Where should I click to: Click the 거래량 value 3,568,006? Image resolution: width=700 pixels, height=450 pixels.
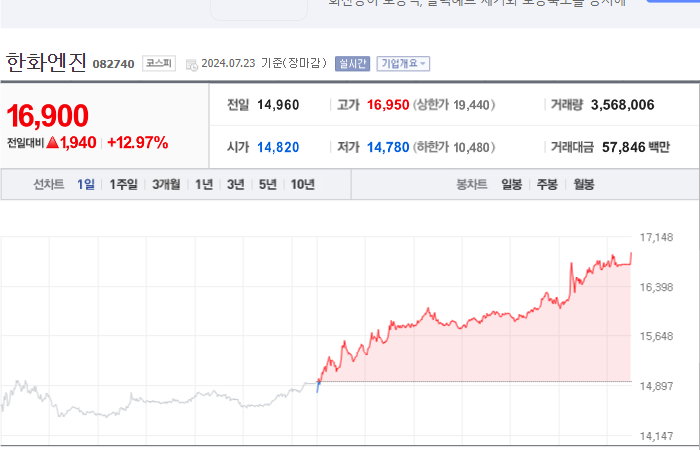[x=623, y=105]
